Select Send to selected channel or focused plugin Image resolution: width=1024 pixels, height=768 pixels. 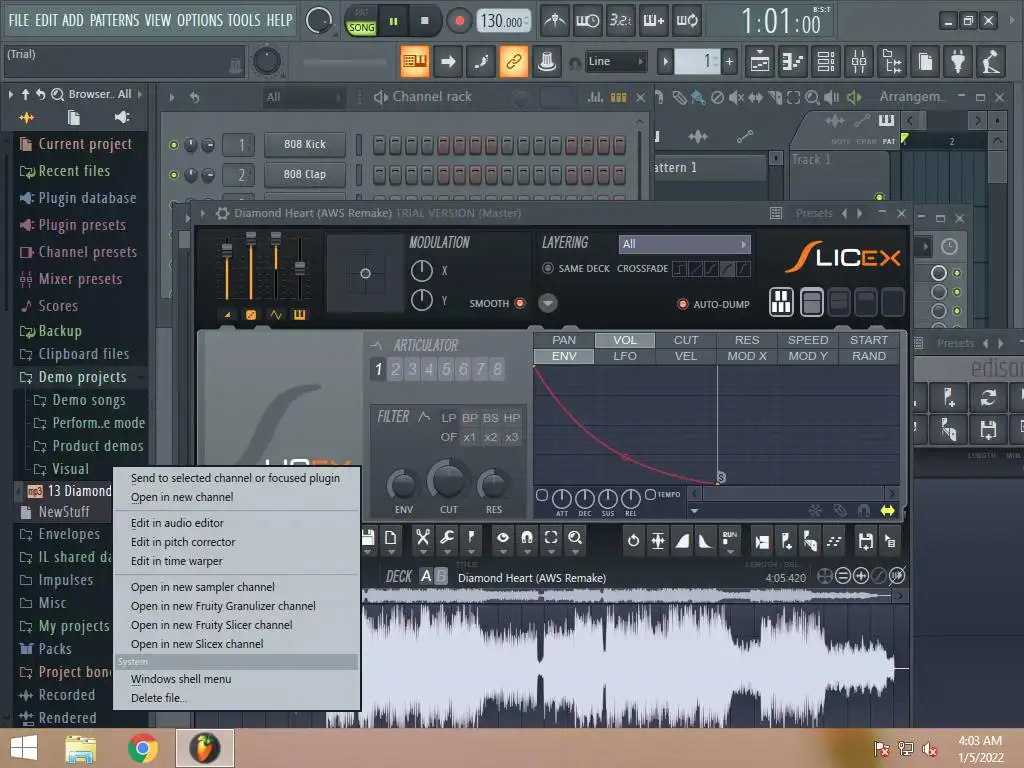point(235,477)
